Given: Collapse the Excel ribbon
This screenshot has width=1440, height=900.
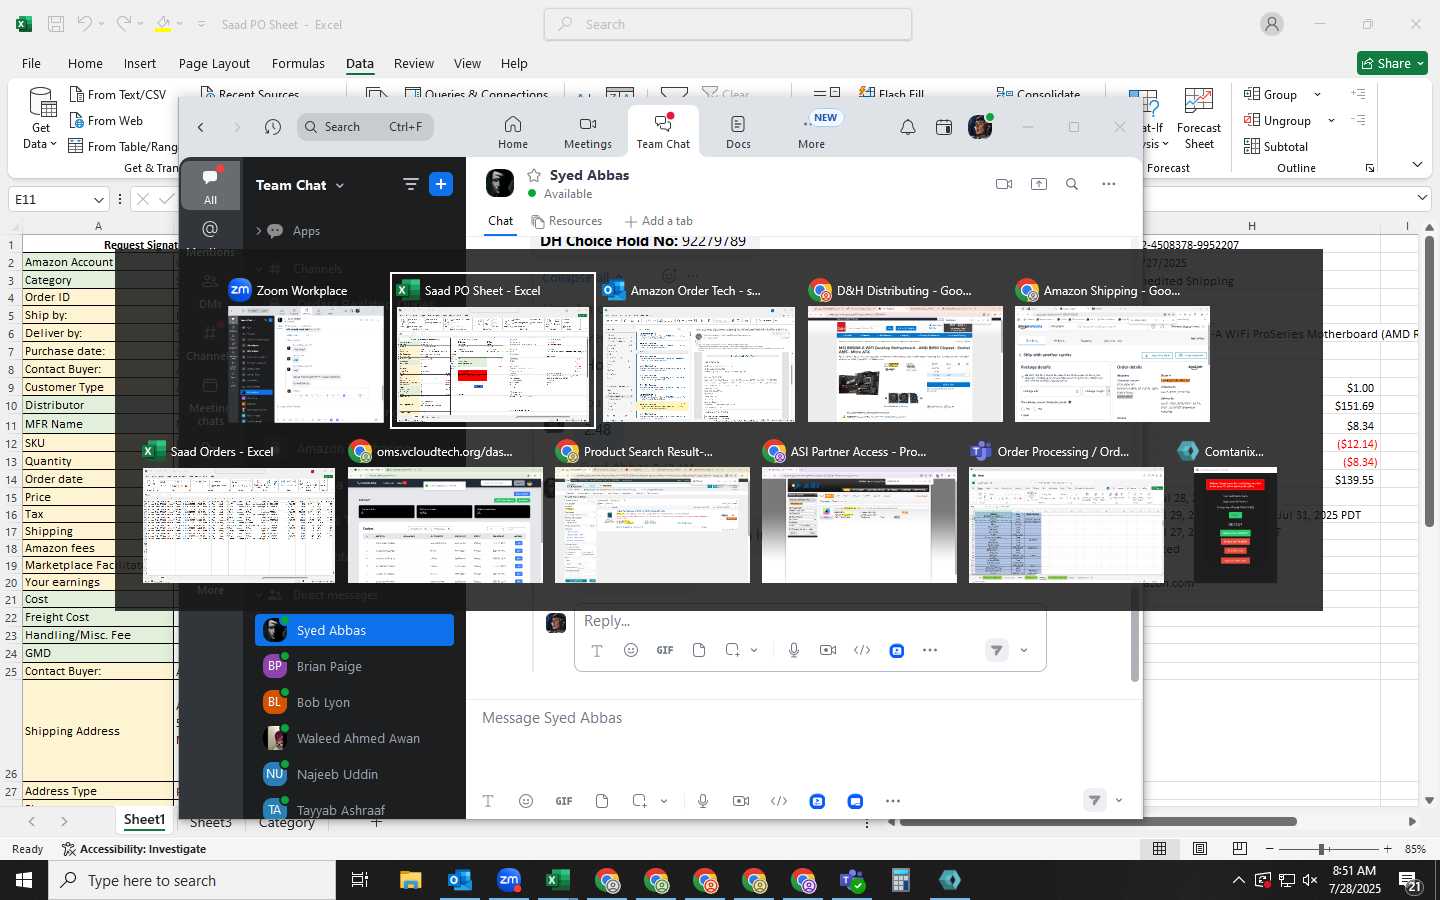Looking at the screenshot, I should tap(1417, 164).
